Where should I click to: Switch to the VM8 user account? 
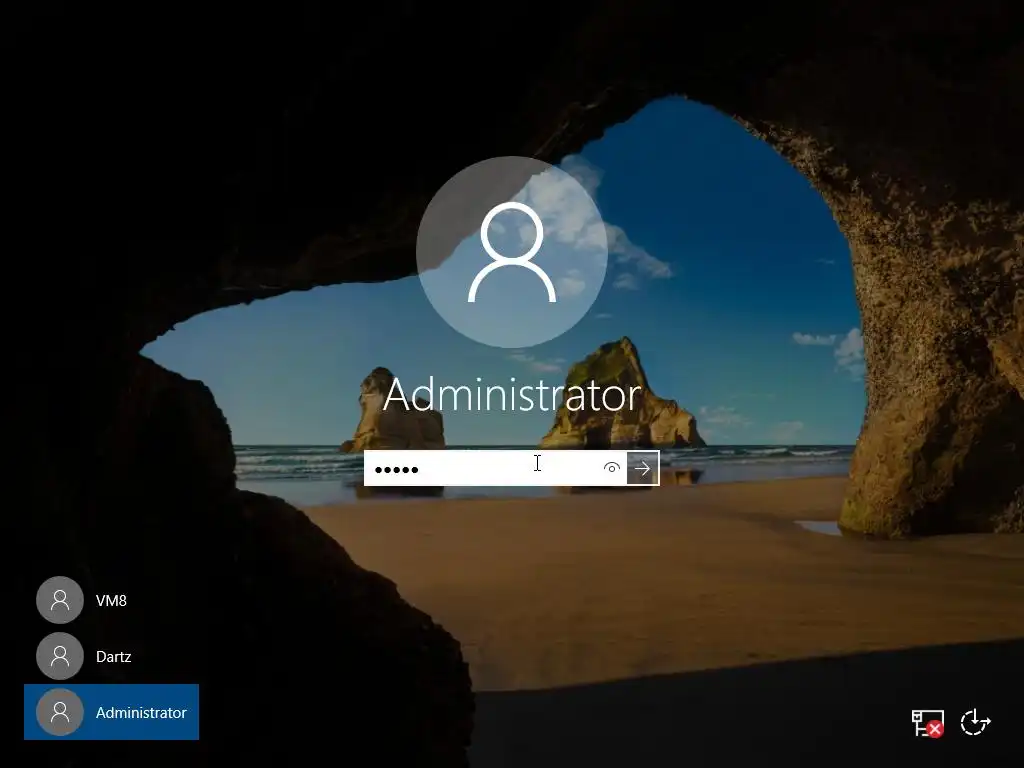[111, 600]
